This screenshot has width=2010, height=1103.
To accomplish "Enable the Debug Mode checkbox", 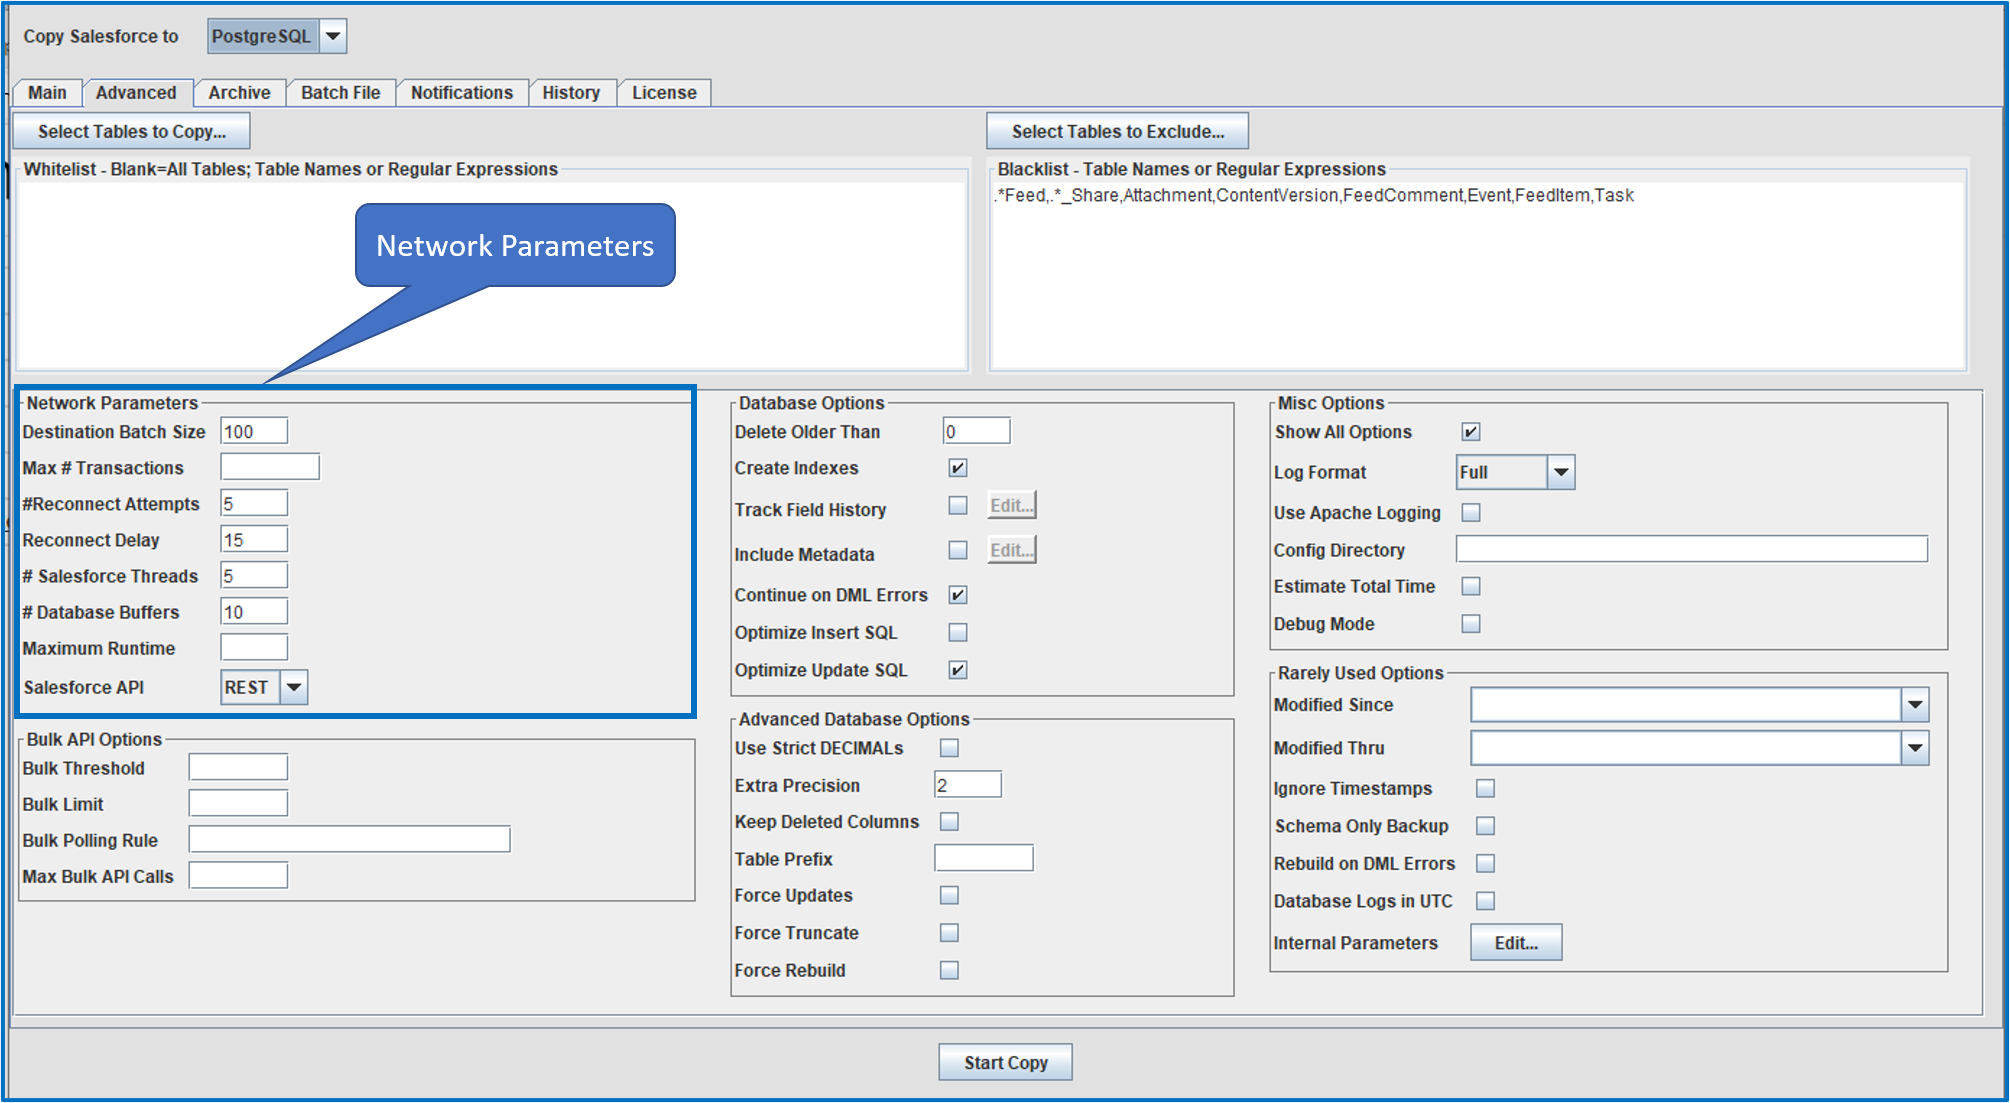I will (1471, 624).
